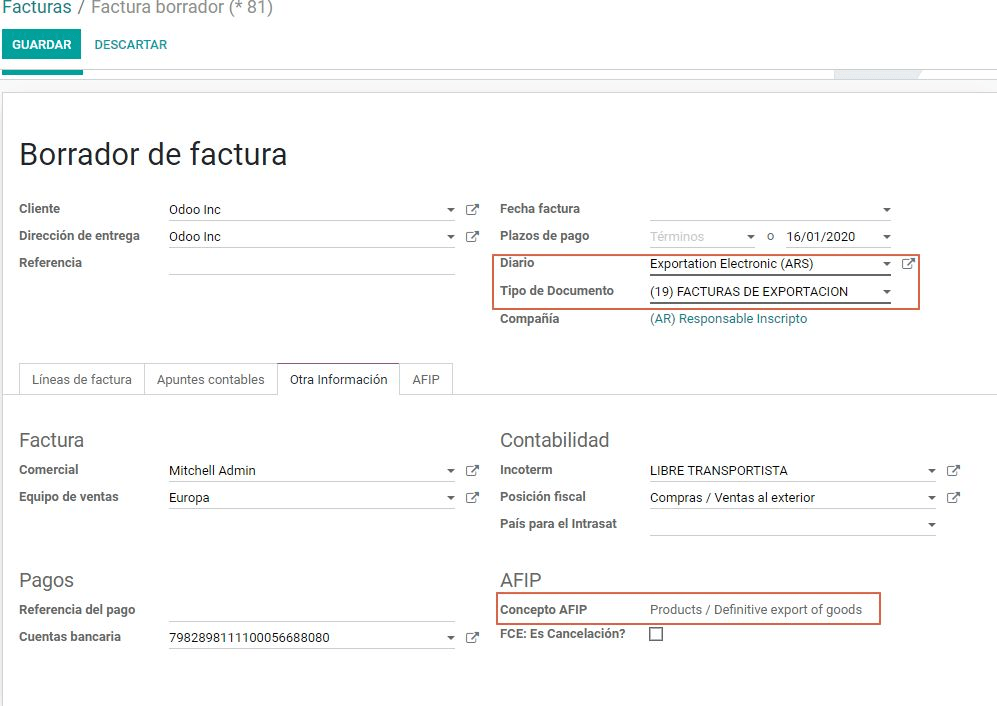Open Diario record via external link icon
Image resolution: width=997 pixels, height=706 pixels.
908,264
